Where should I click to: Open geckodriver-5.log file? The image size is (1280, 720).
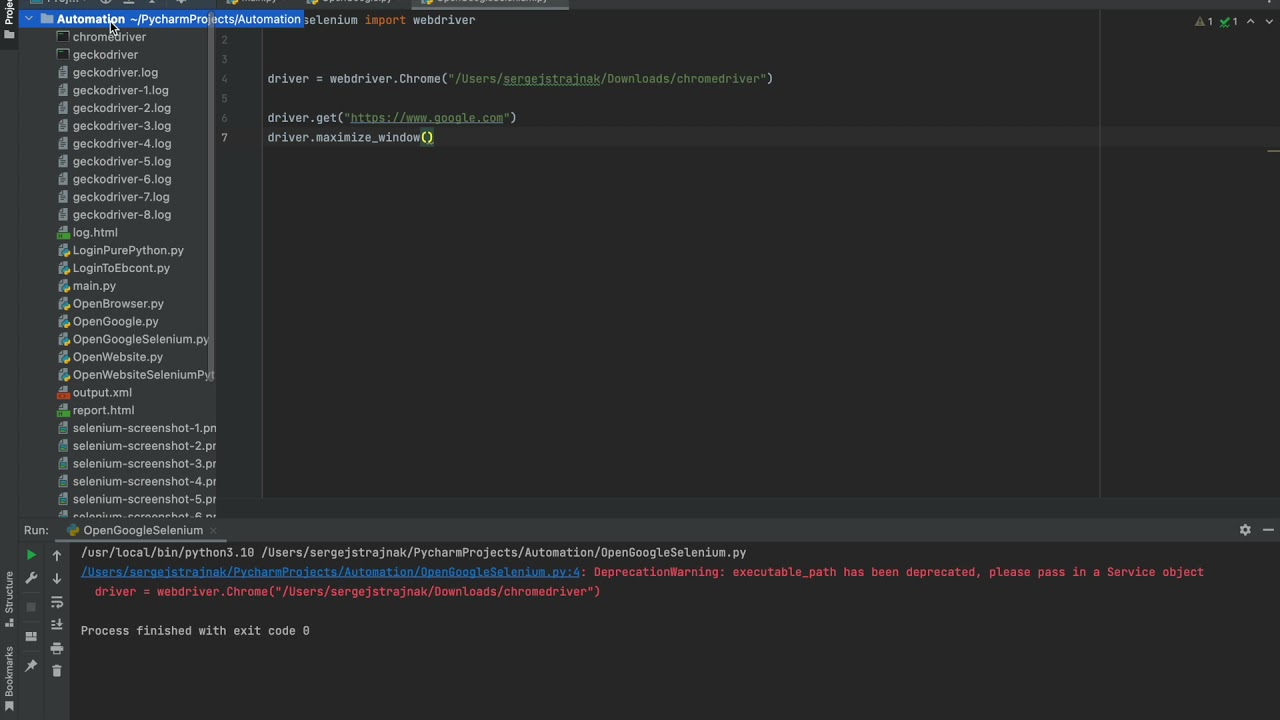click(121, 161)
